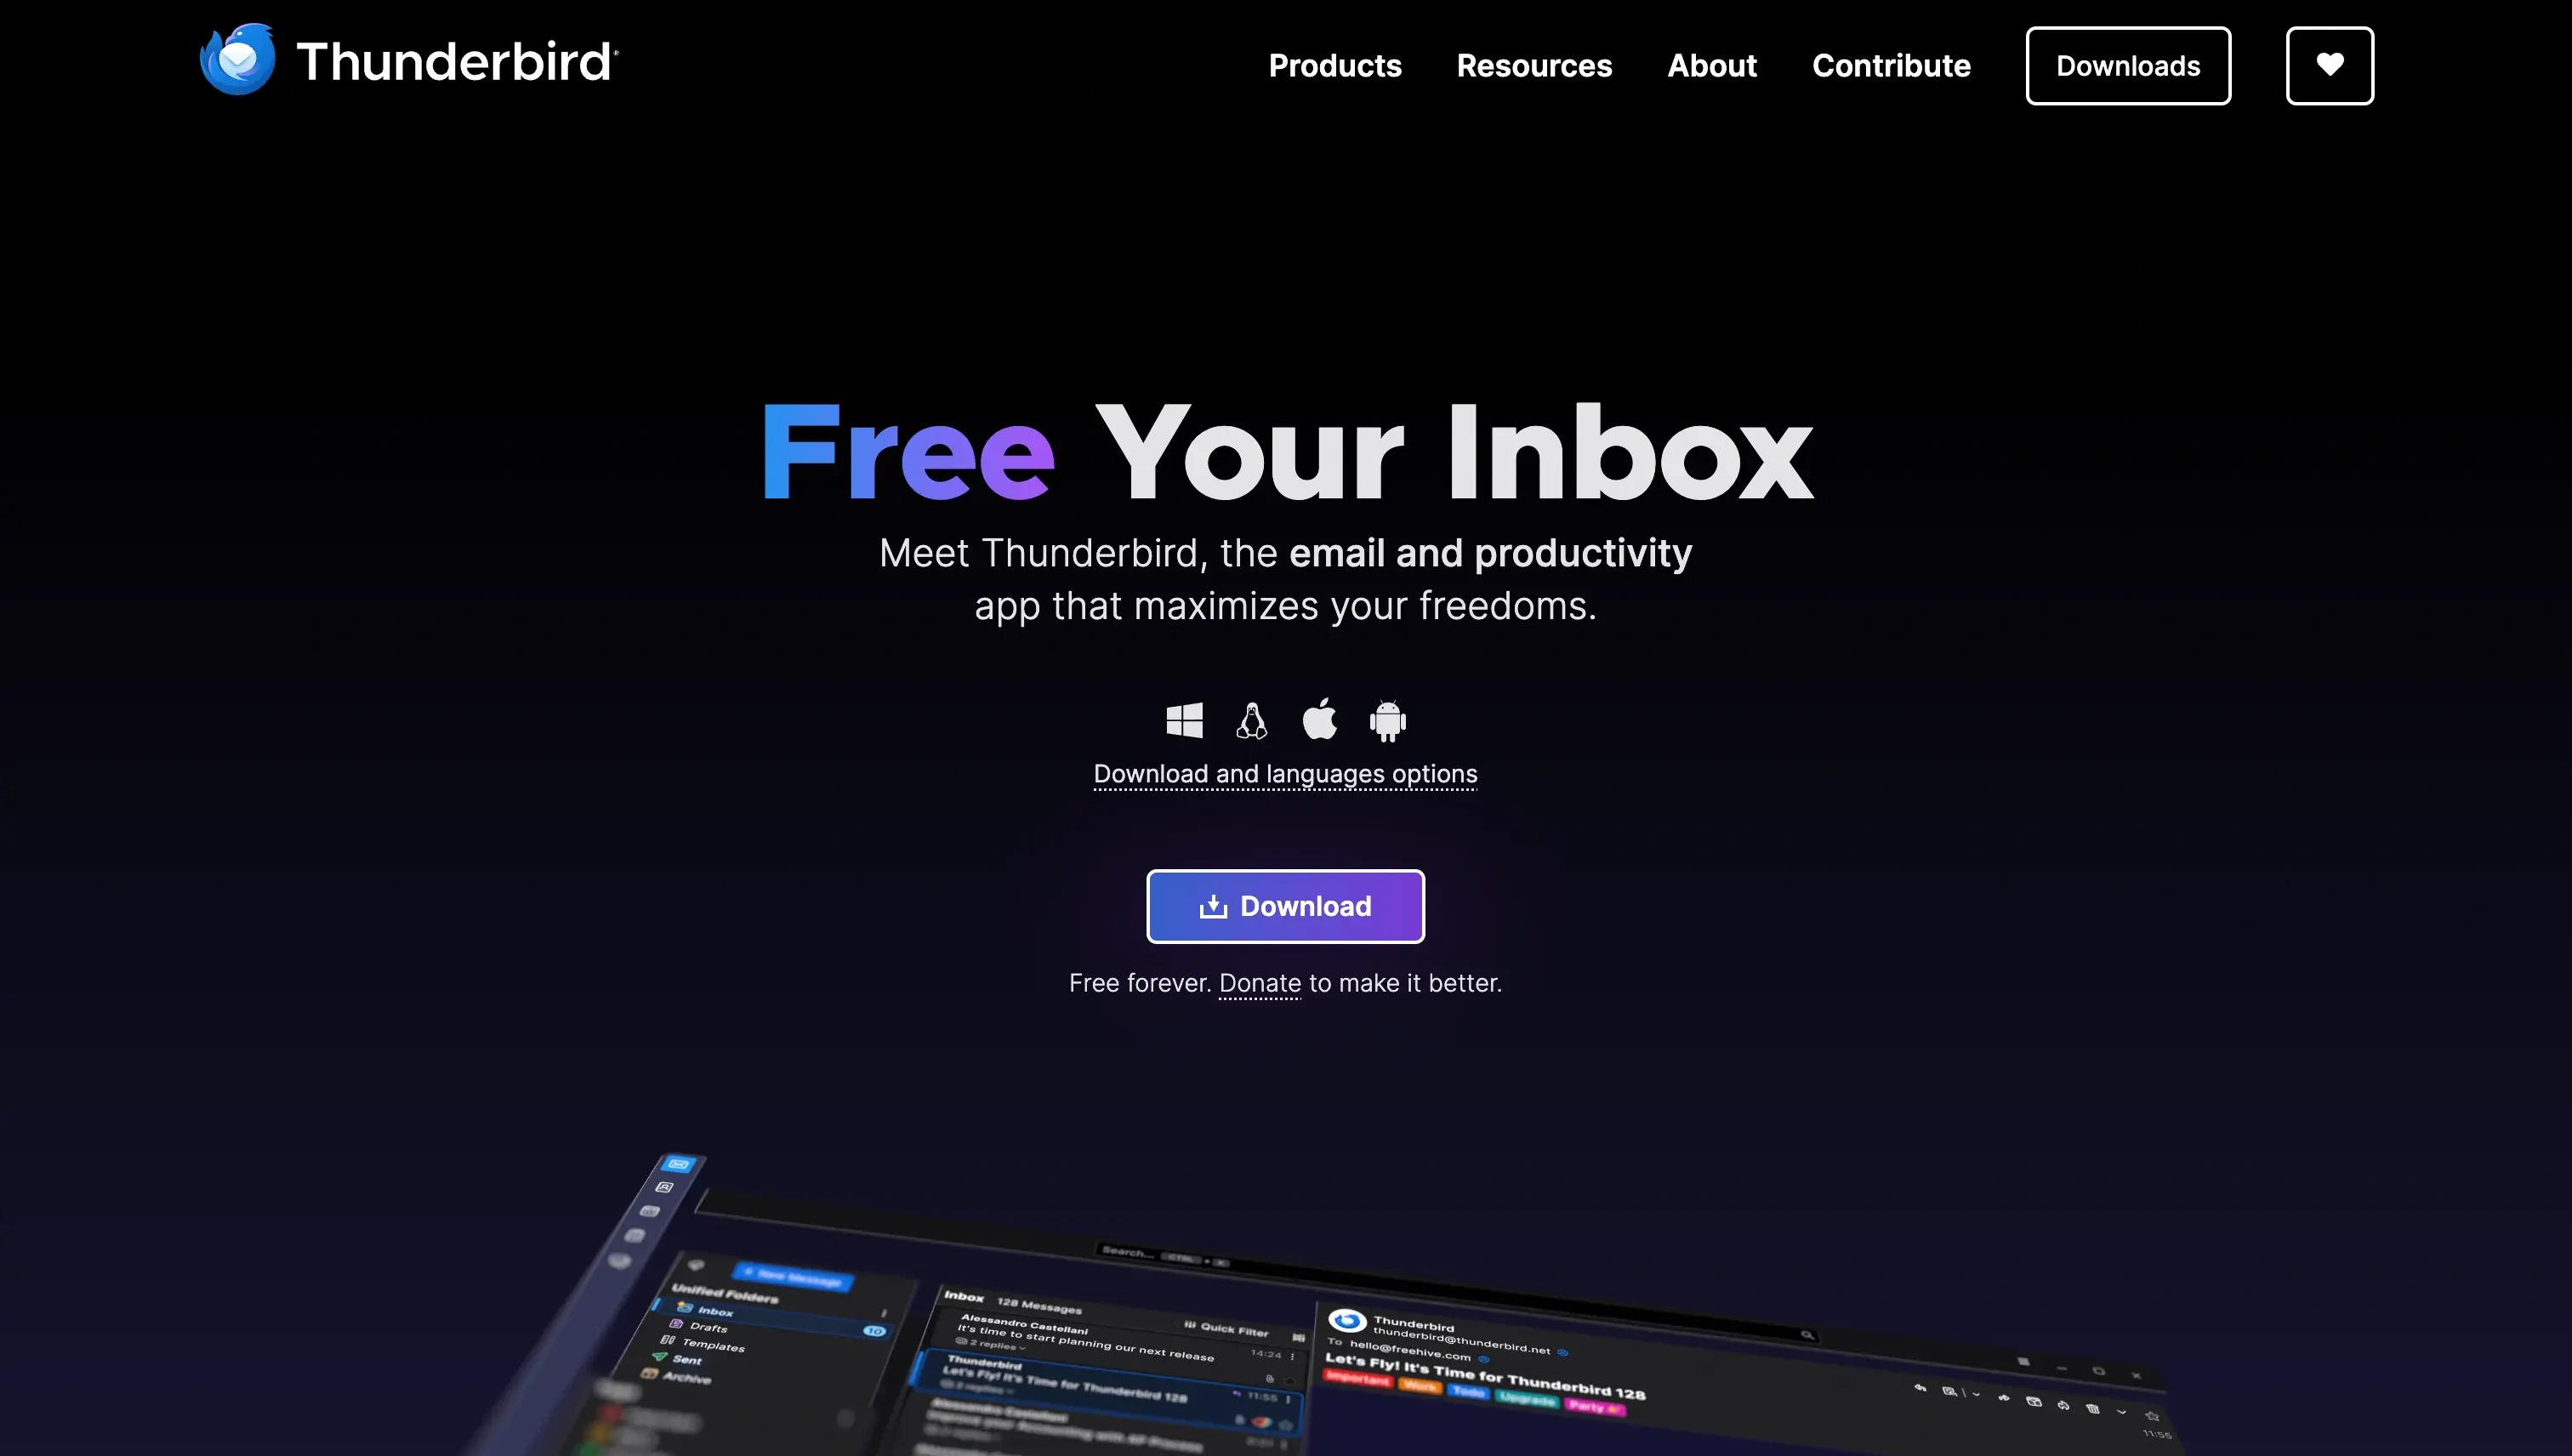The height and width of the screenshot is (1456, 2572).
Task: Click the email app preview thumbnail
Action: 1286,1299
